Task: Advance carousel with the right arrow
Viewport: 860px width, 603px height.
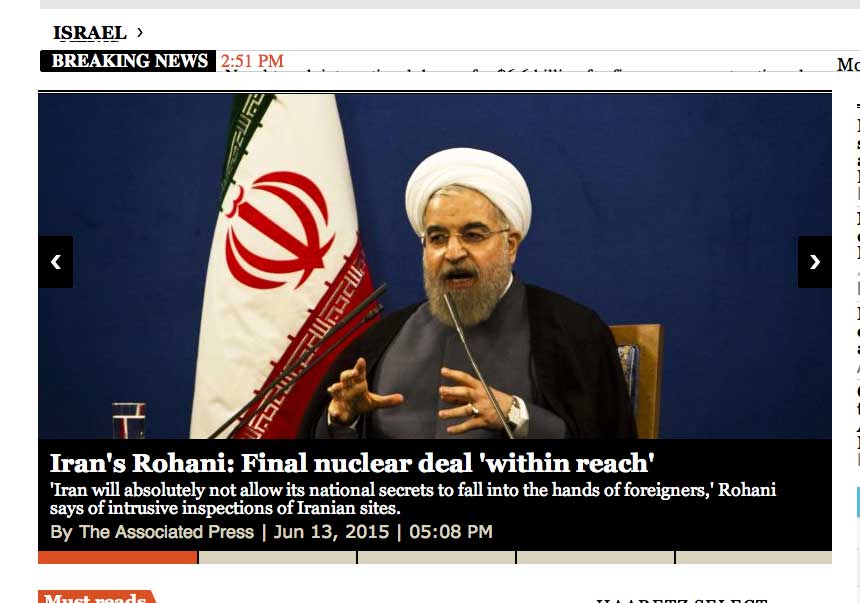Action: [814, 262]
